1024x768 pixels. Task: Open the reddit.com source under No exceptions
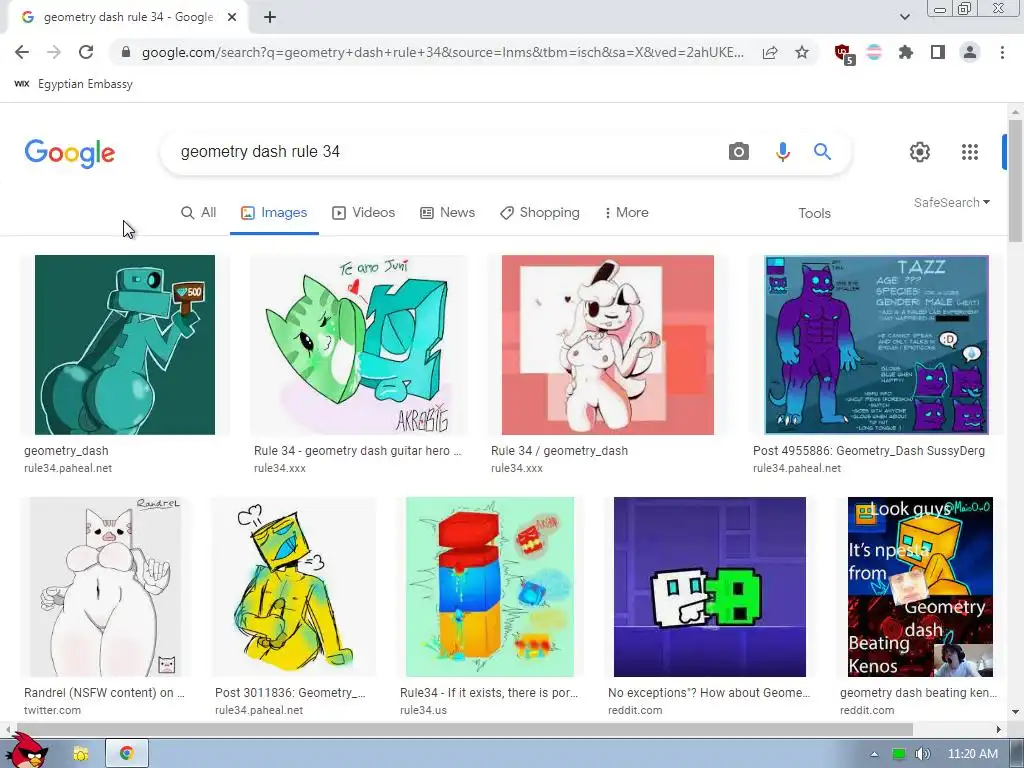pyautogui.click(x=635, y=710)
